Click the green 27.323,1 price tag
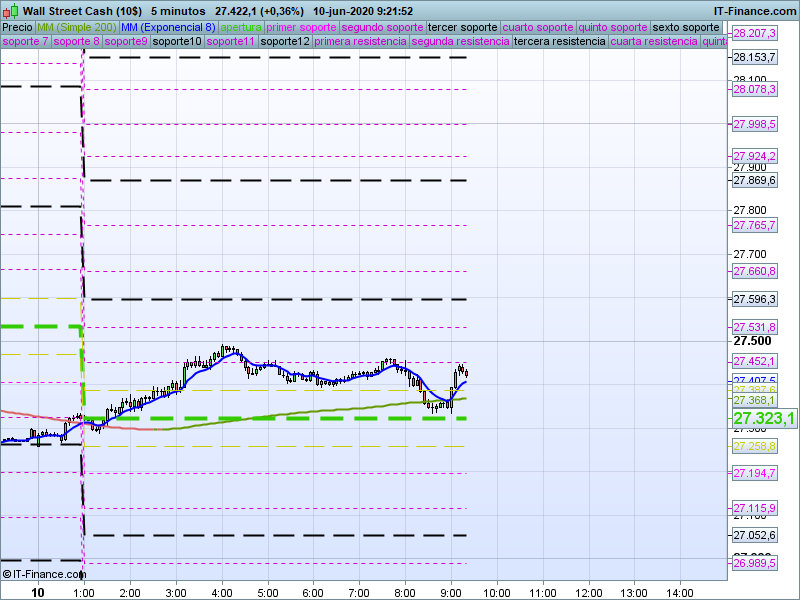 (x=763, y=418)
